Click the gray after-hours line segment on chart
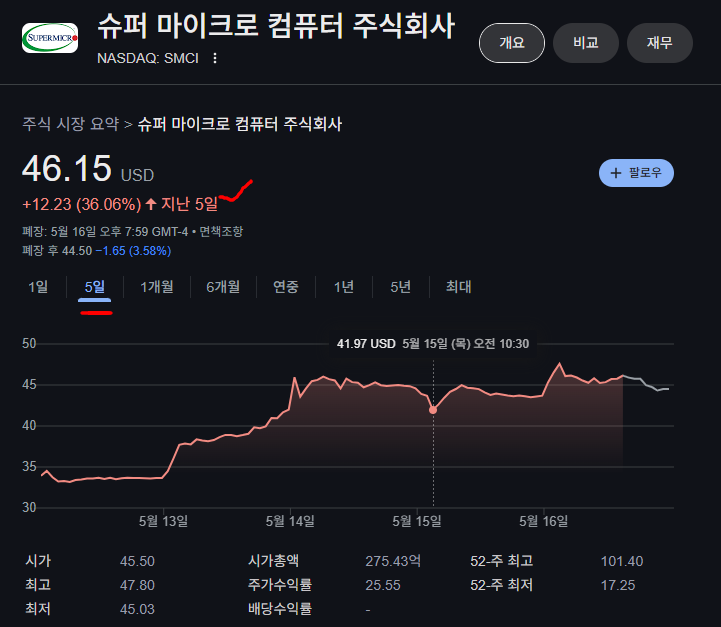The height and width of the screenshot is (627, 721). 646,383
